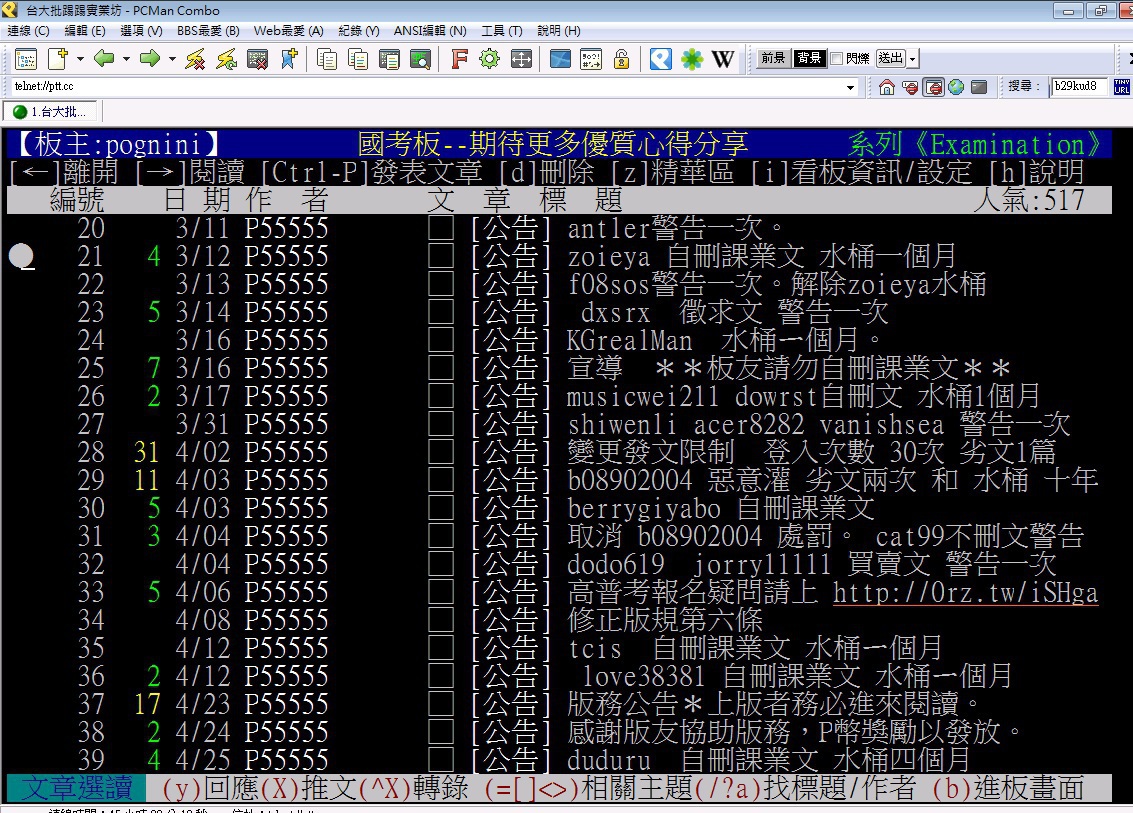This screenshot has height=813, width=1133.
Task: Open Wikipedia with the W icon
Action: point(723,59)
